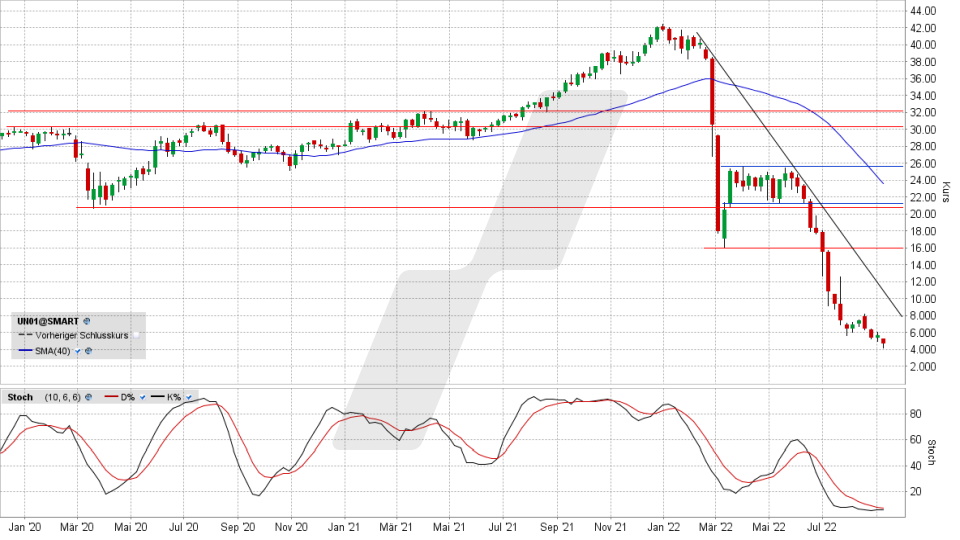This screenshot has width=960, height=540.
Task: Click the blue SMA(40) line sample in legend
Action: 25,351
